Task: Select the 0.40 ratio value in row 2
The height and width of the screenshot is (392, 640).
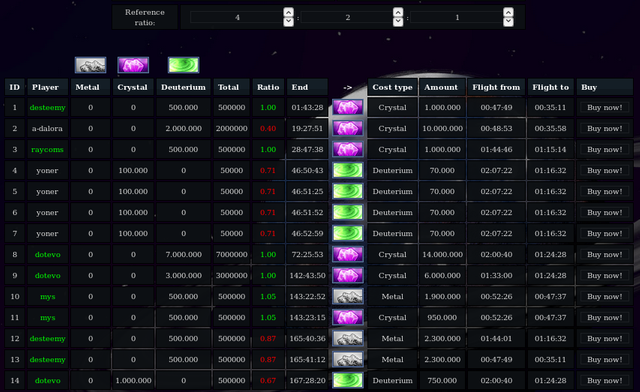Action: pyautogui.click(x=268, y=128)
